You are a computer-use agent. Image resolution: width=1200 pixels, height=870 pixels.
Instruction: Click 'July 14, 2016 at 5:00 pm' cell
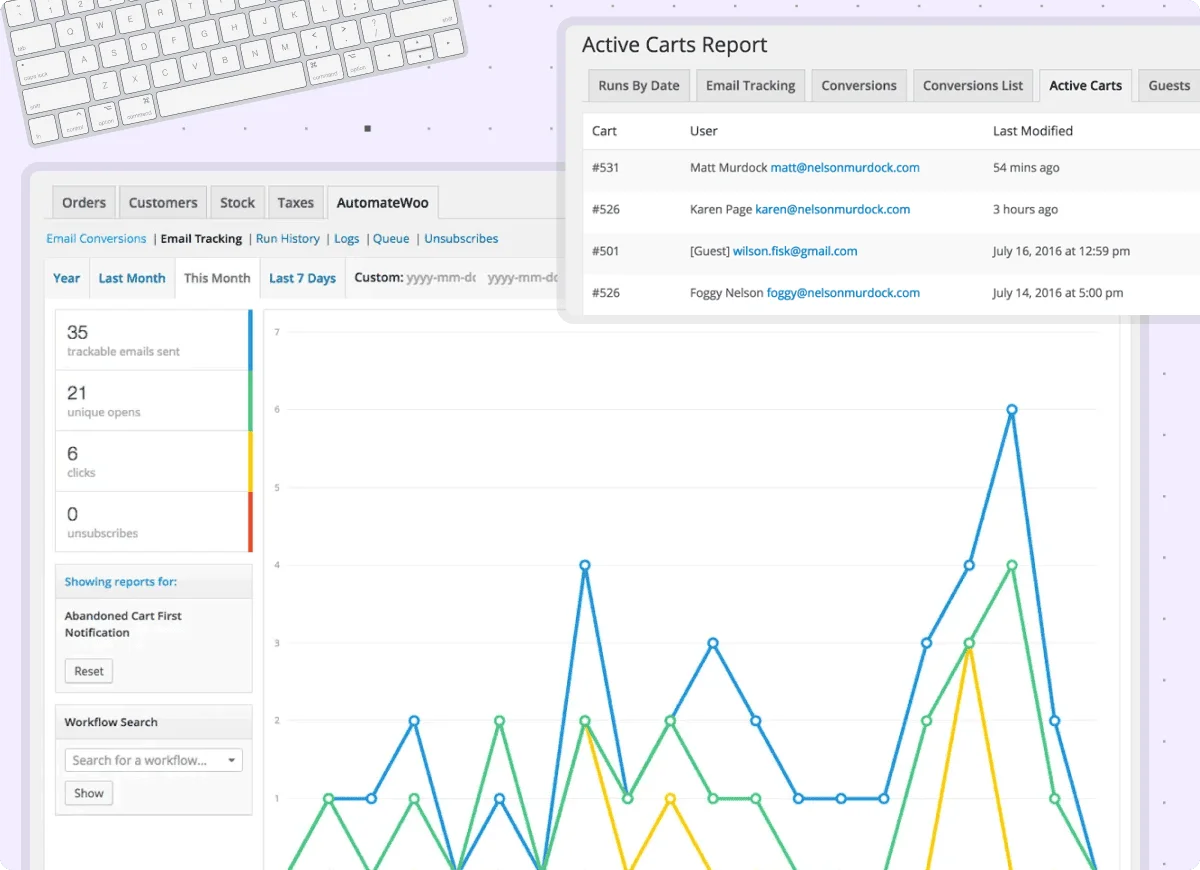pyautogui.click(x=1058, y=294)
